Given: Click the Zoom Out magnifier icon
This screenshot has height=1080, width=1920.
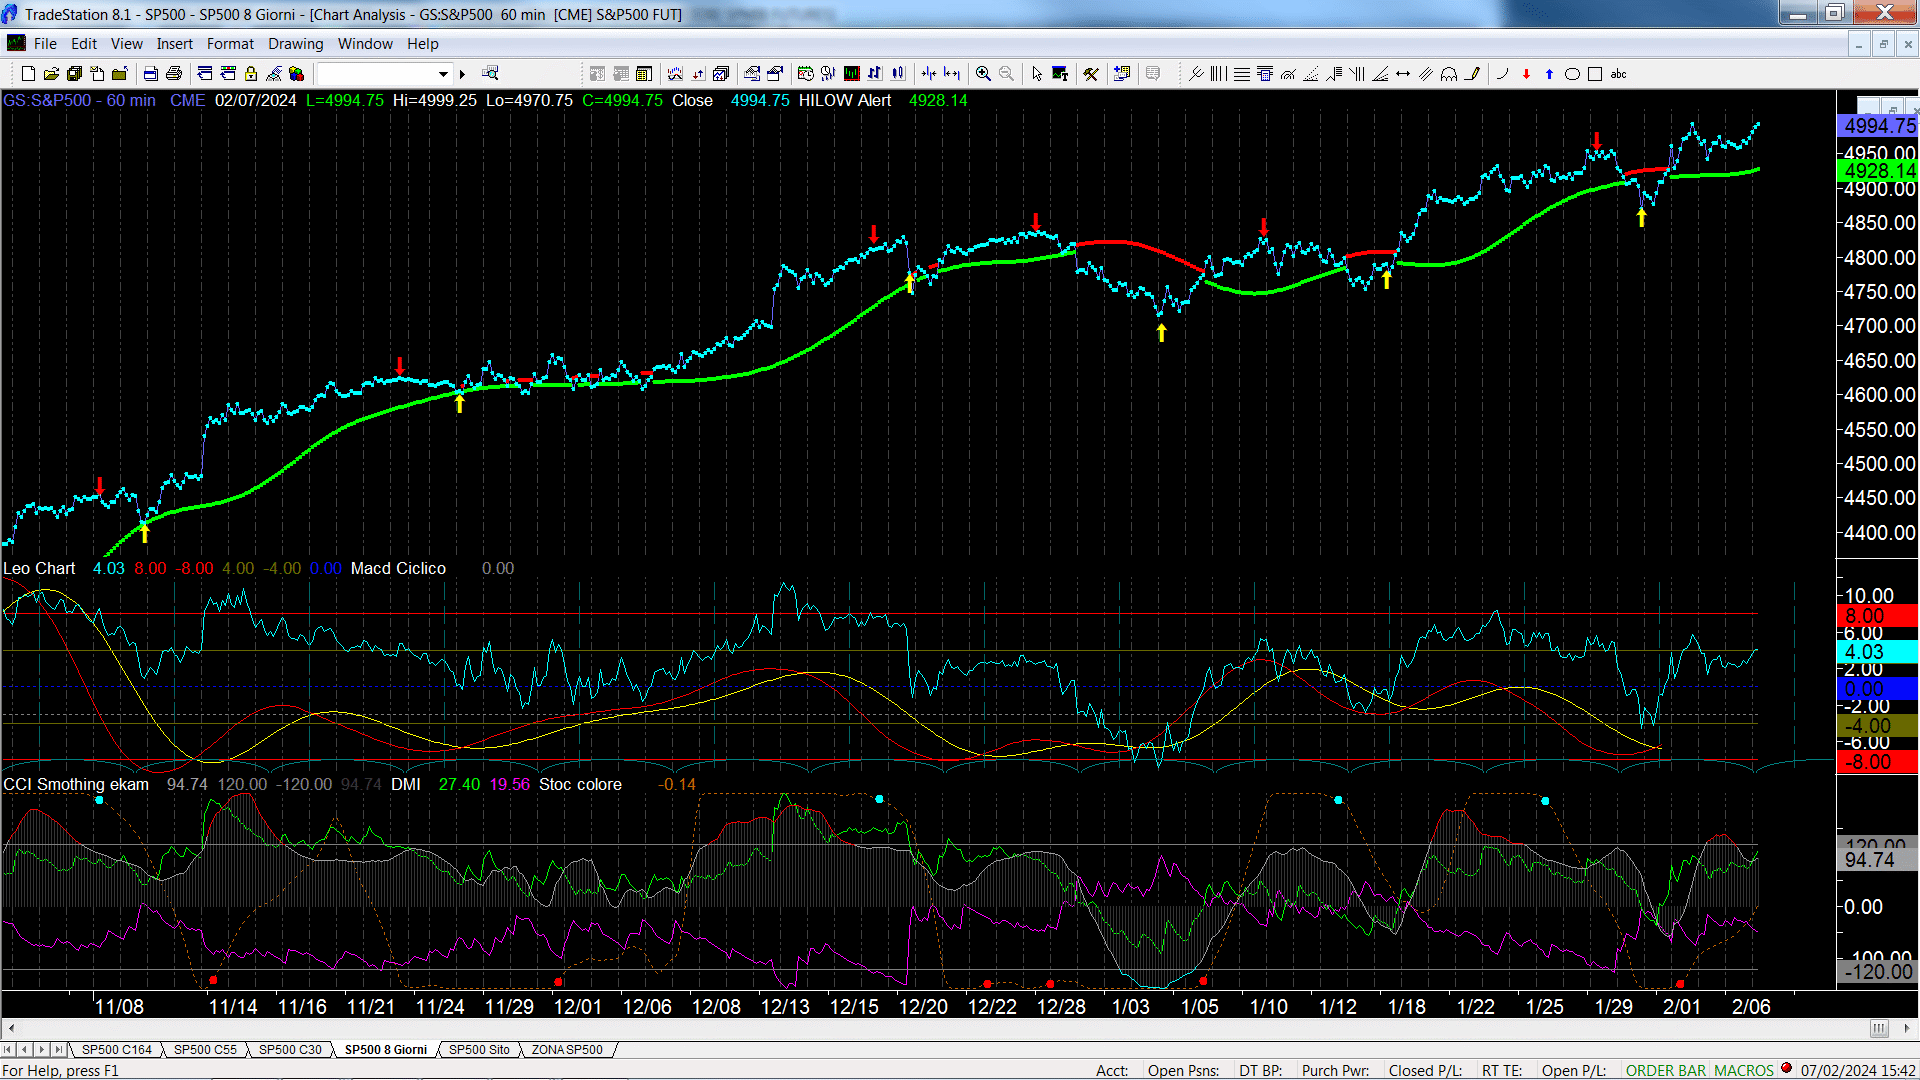Looking at the screenshot, I should point(1006,74).
